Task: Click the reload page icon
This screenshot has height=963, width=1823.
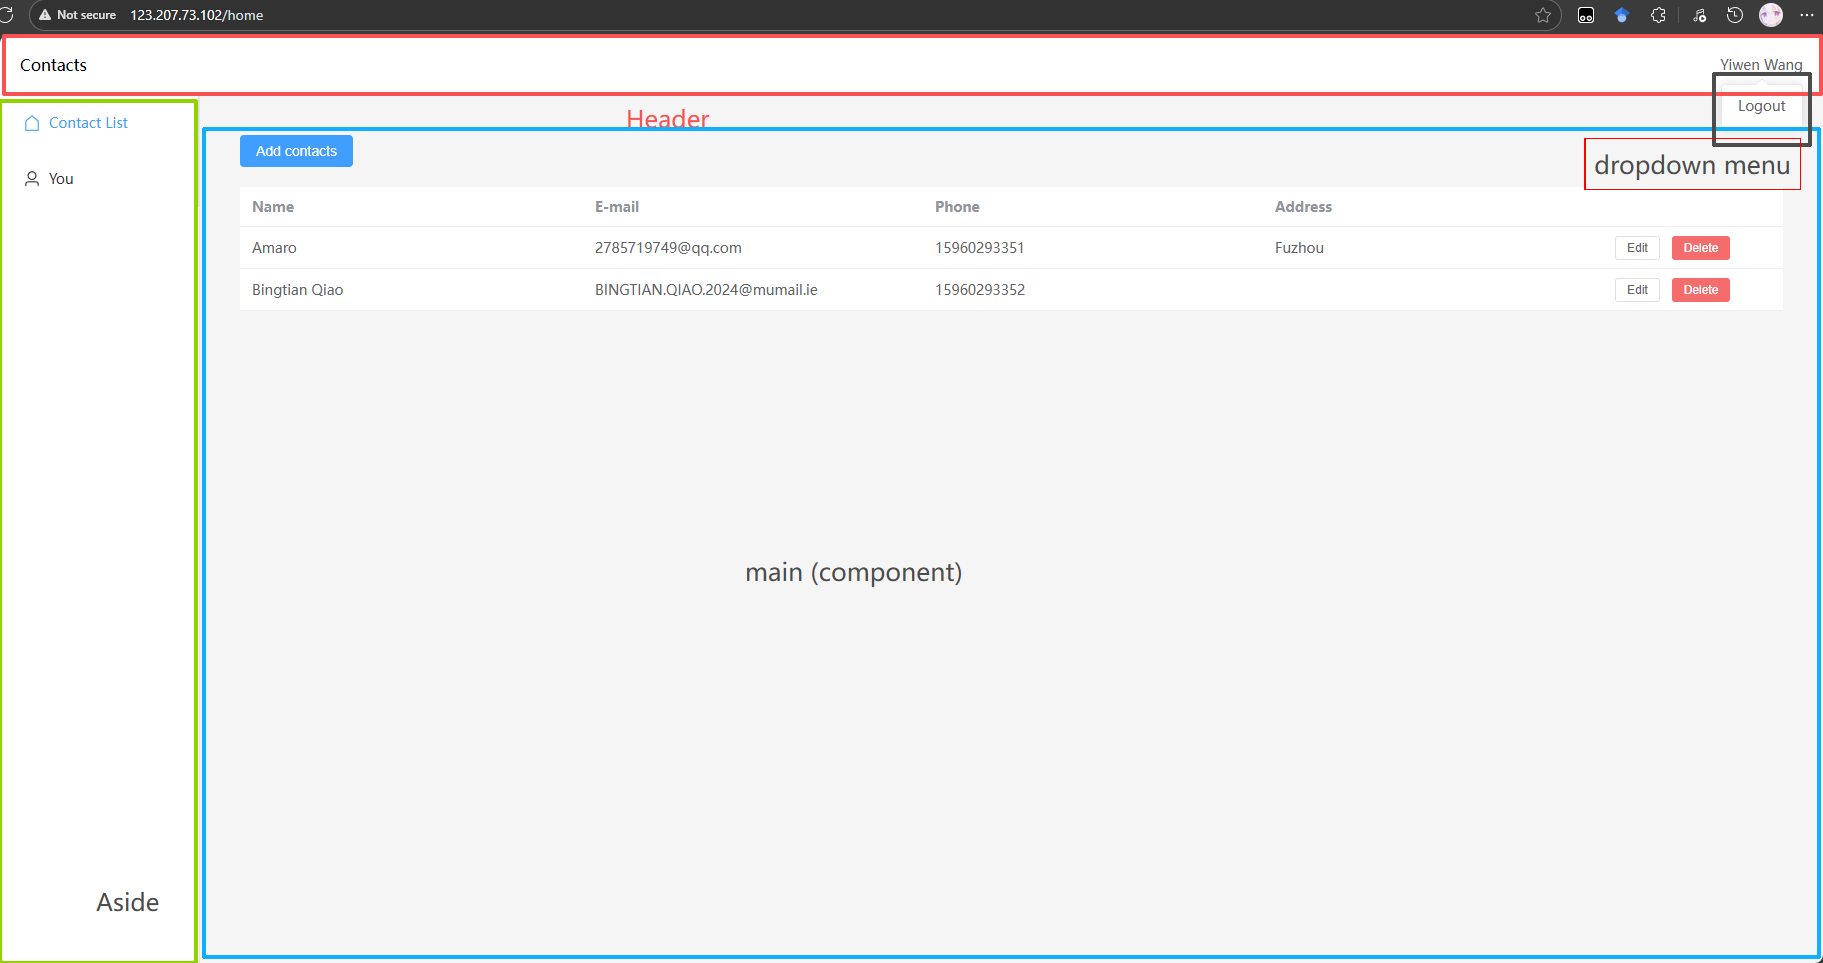Action: tap(9, 15)
